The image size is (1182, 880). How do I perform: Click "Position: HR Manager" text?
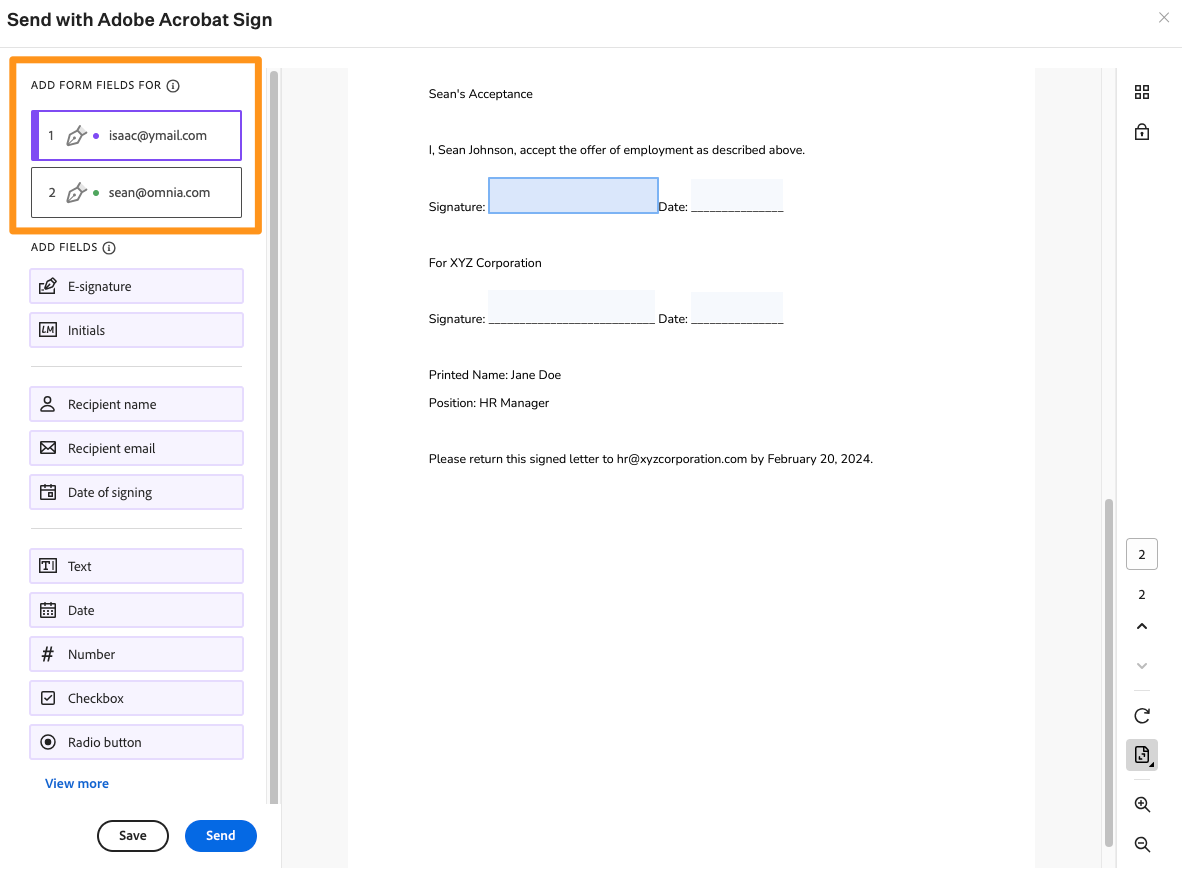[x=488, y=403]
